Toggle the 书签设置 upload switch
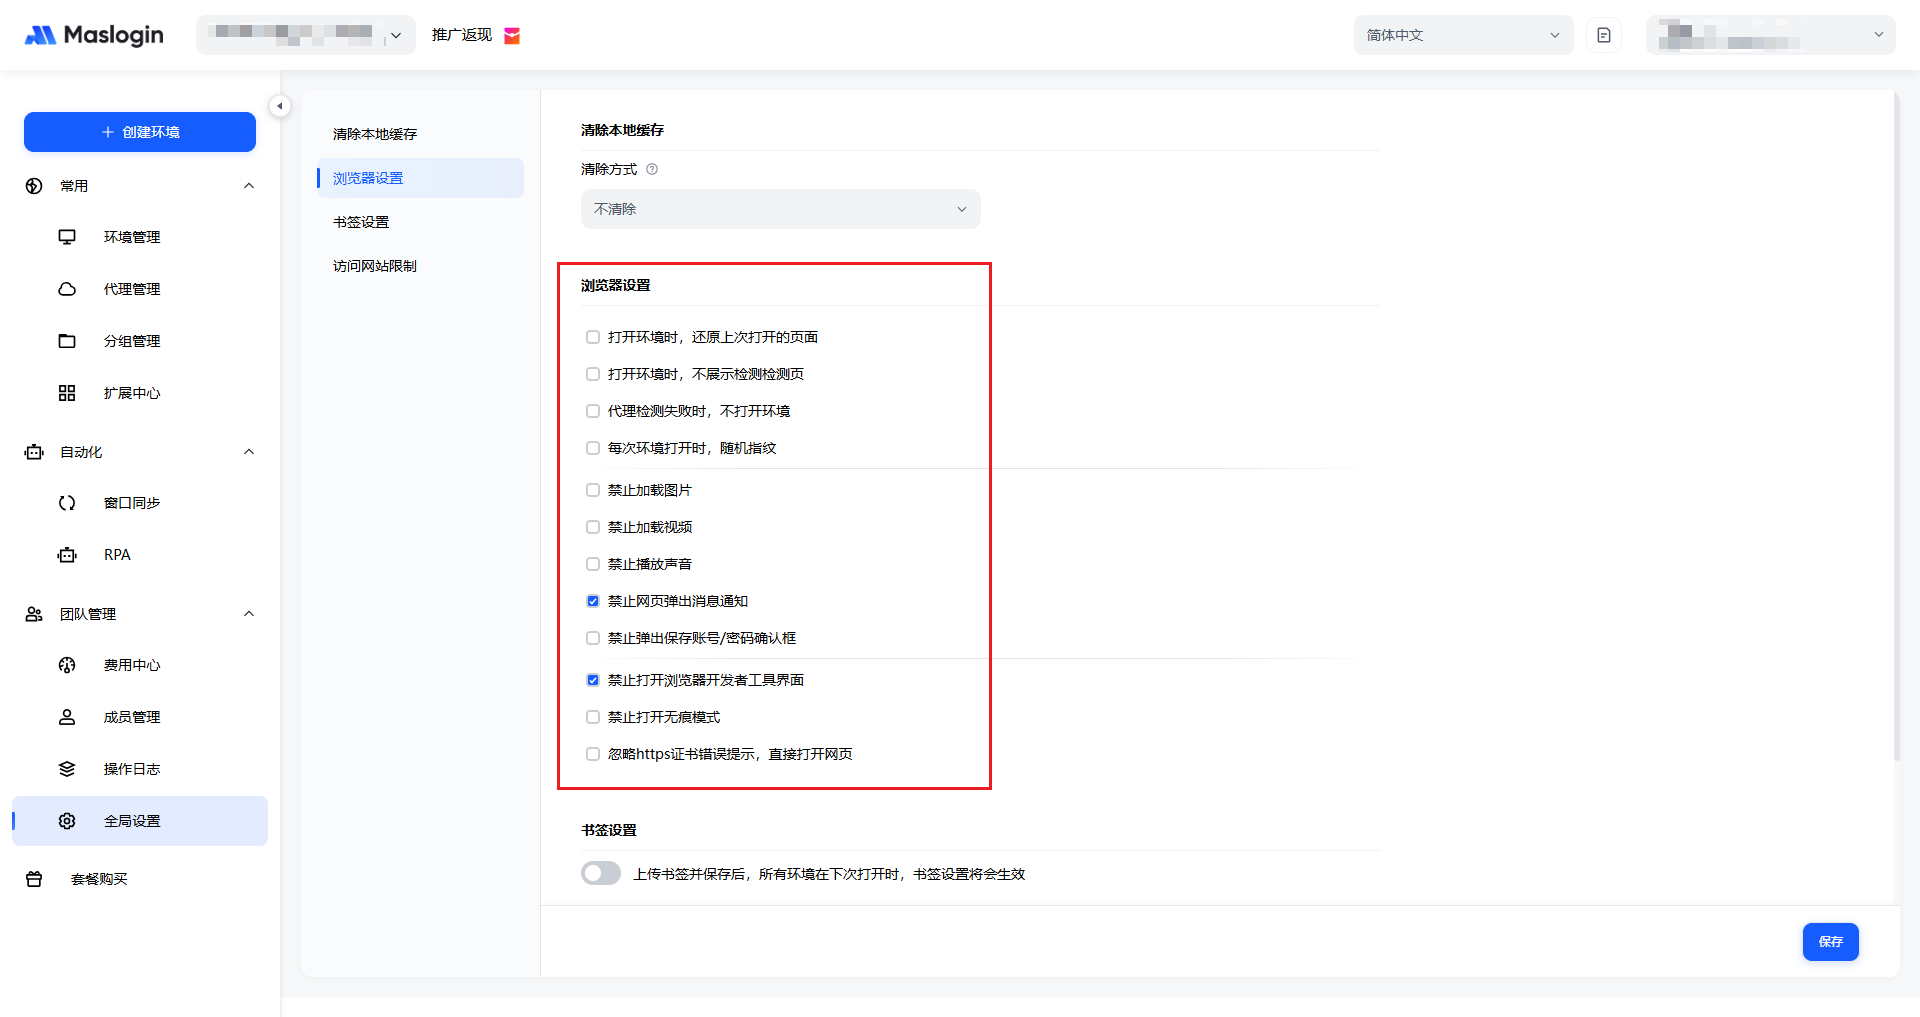1920x1017 pixels. 601,873
